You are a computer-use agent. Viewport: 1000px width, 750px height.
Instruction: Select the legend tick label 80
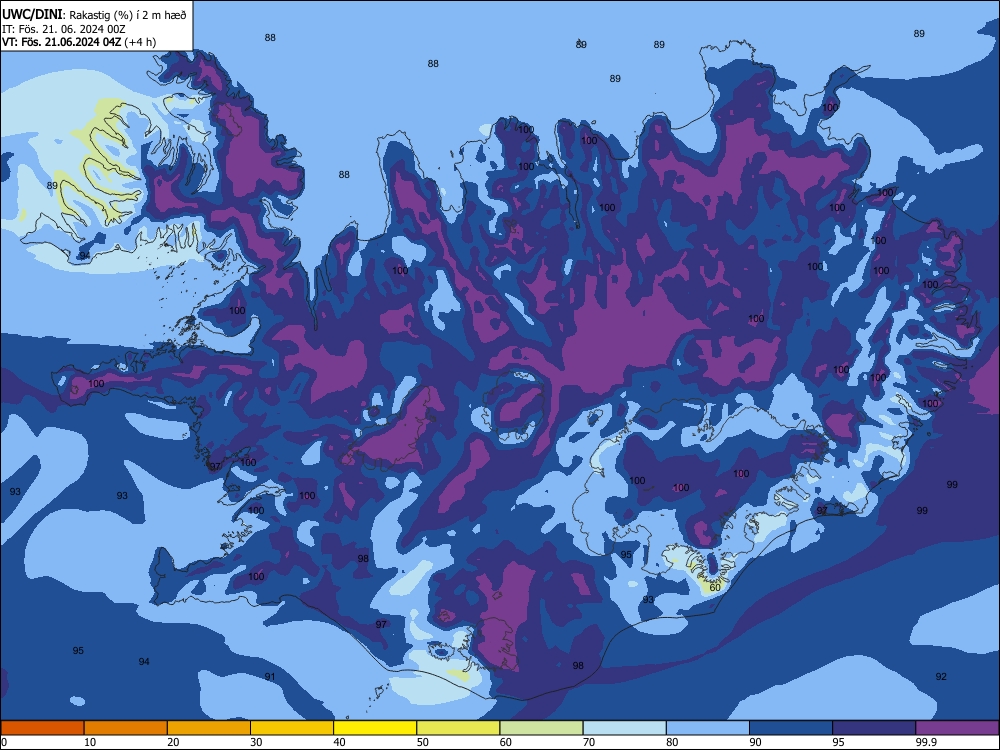coord(672,742)
